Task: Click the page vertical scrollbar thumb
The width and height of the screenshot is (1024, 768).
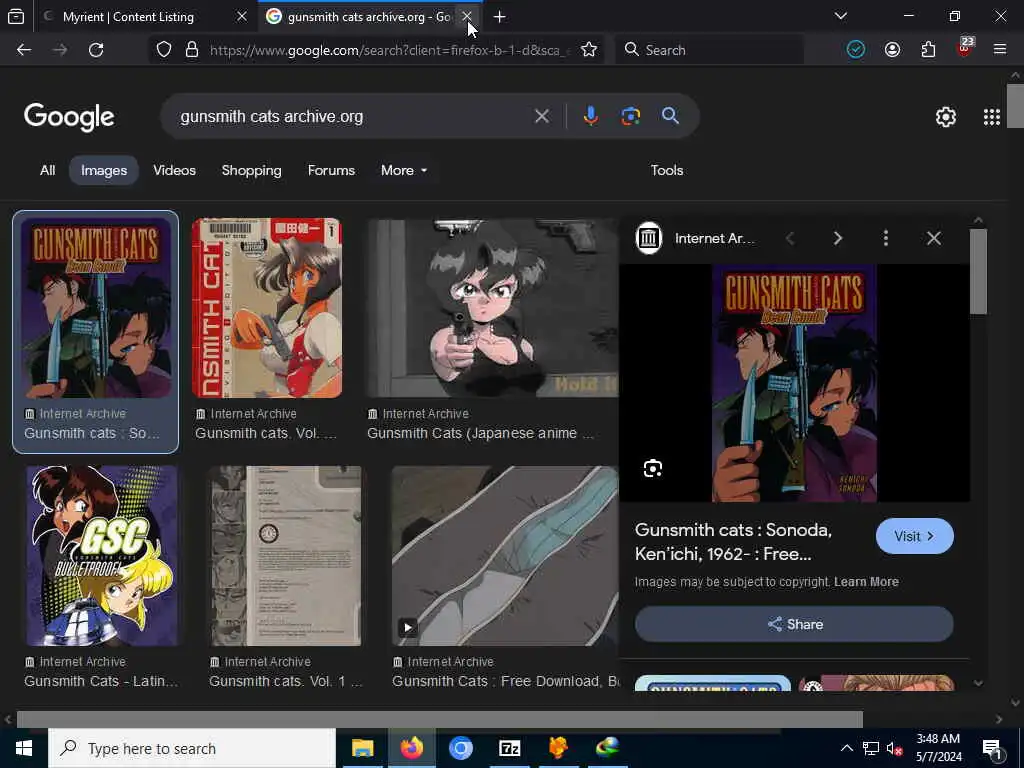Action: (1015, 106)
